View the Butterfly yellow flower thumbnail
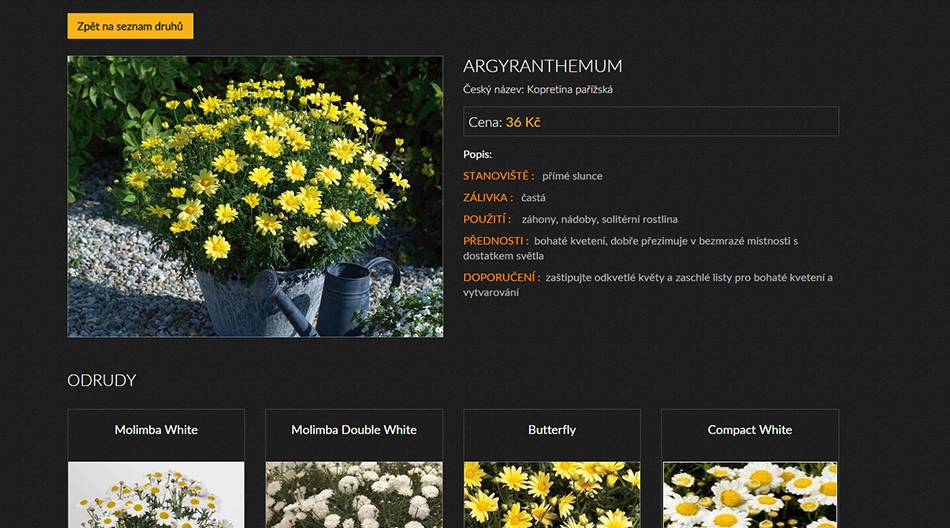950x528 pixels. (552, 495)
